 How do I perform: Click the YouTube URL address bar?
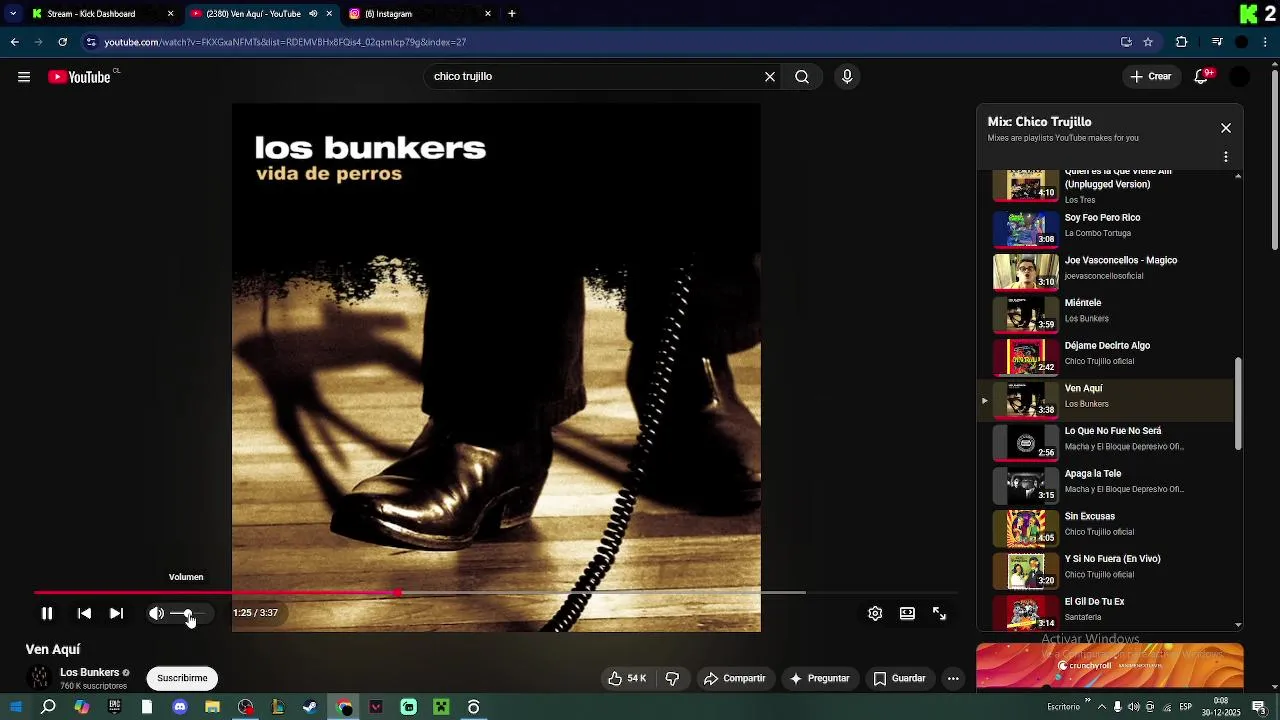tap(600, 42)
